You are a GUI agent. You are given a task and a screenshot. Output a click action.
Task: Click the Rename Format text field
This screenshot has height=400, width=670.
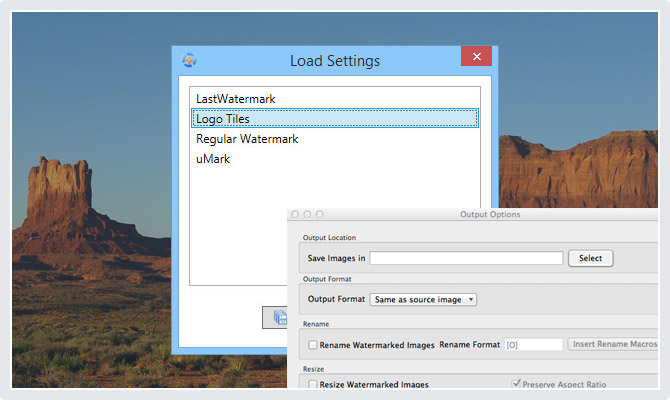534,345
